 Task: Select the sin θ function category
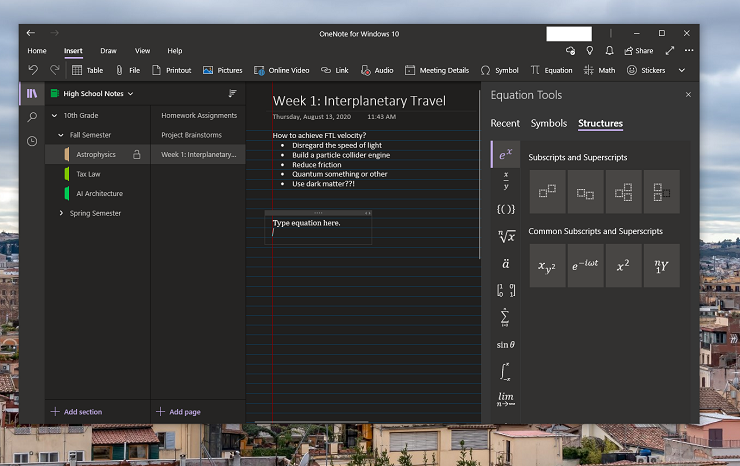pos(506,345)
